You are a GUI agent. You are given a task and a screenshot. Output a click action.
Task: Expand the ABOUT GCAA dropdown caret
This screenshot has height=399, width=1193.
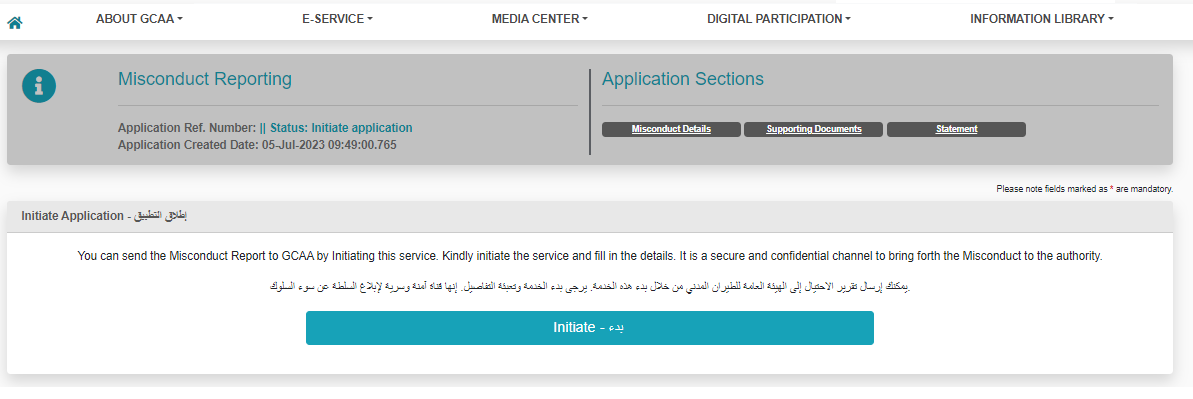[x=180, y=20]
